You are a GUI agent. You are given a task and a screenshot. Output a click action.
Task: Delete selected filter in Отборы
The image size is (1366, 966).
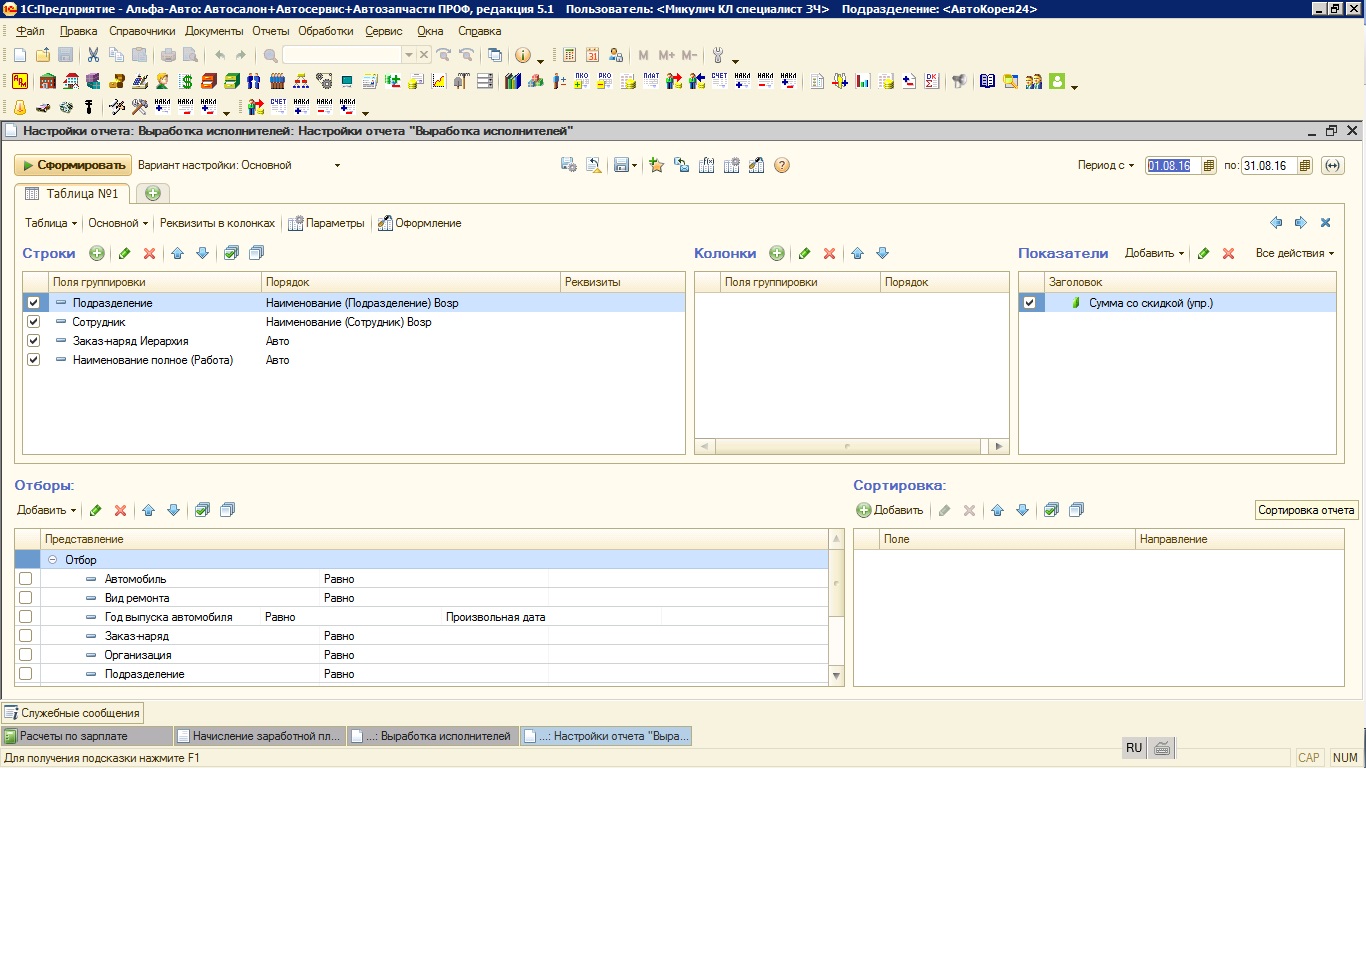[x=120, y=511]
